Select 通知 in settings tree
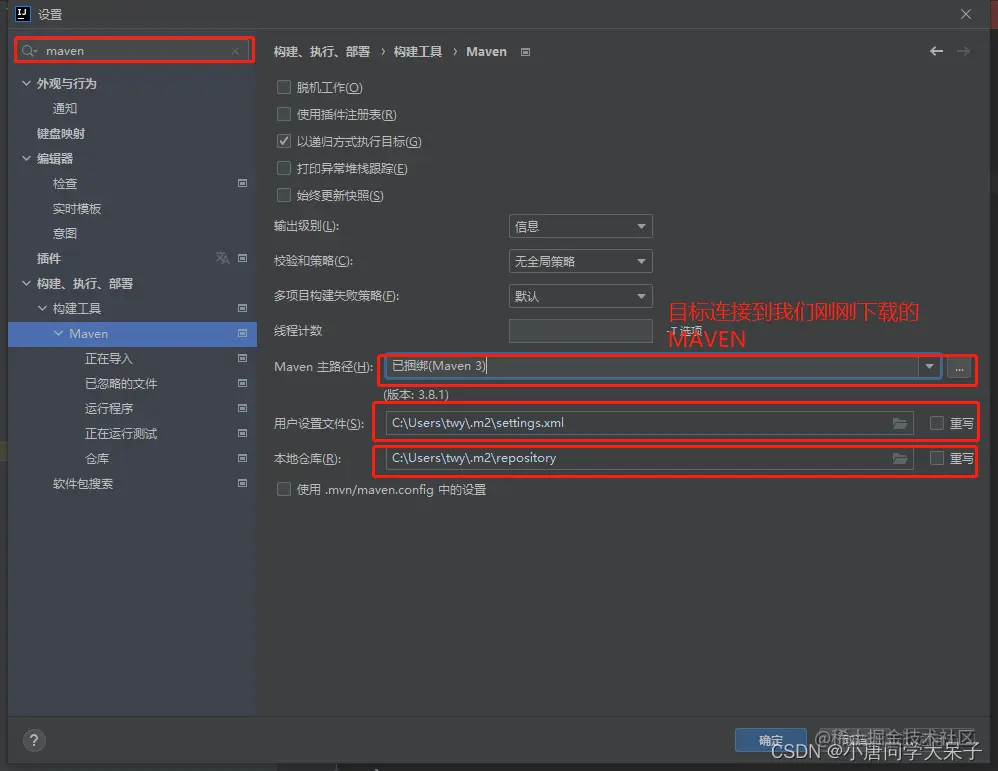The width and height of the screenshot is (998, 771). tap(65, 108)
